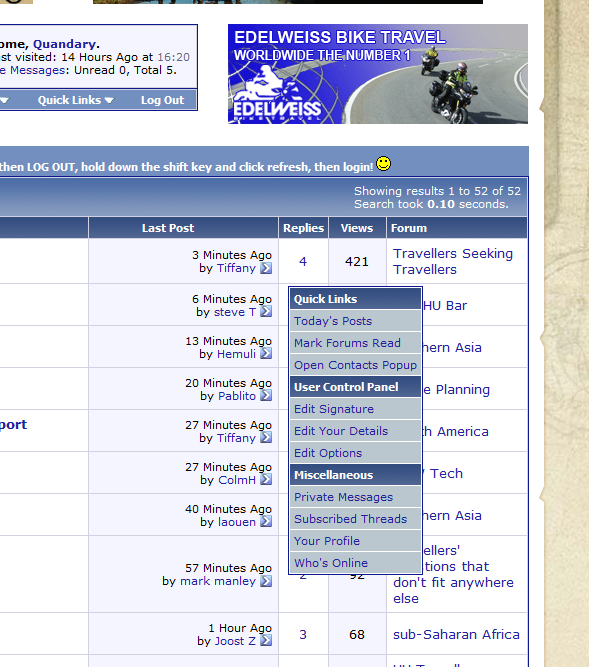Open Subscribed Threads menu item
This screenshot has height=667, width=589.
click(x=356, y=519)
